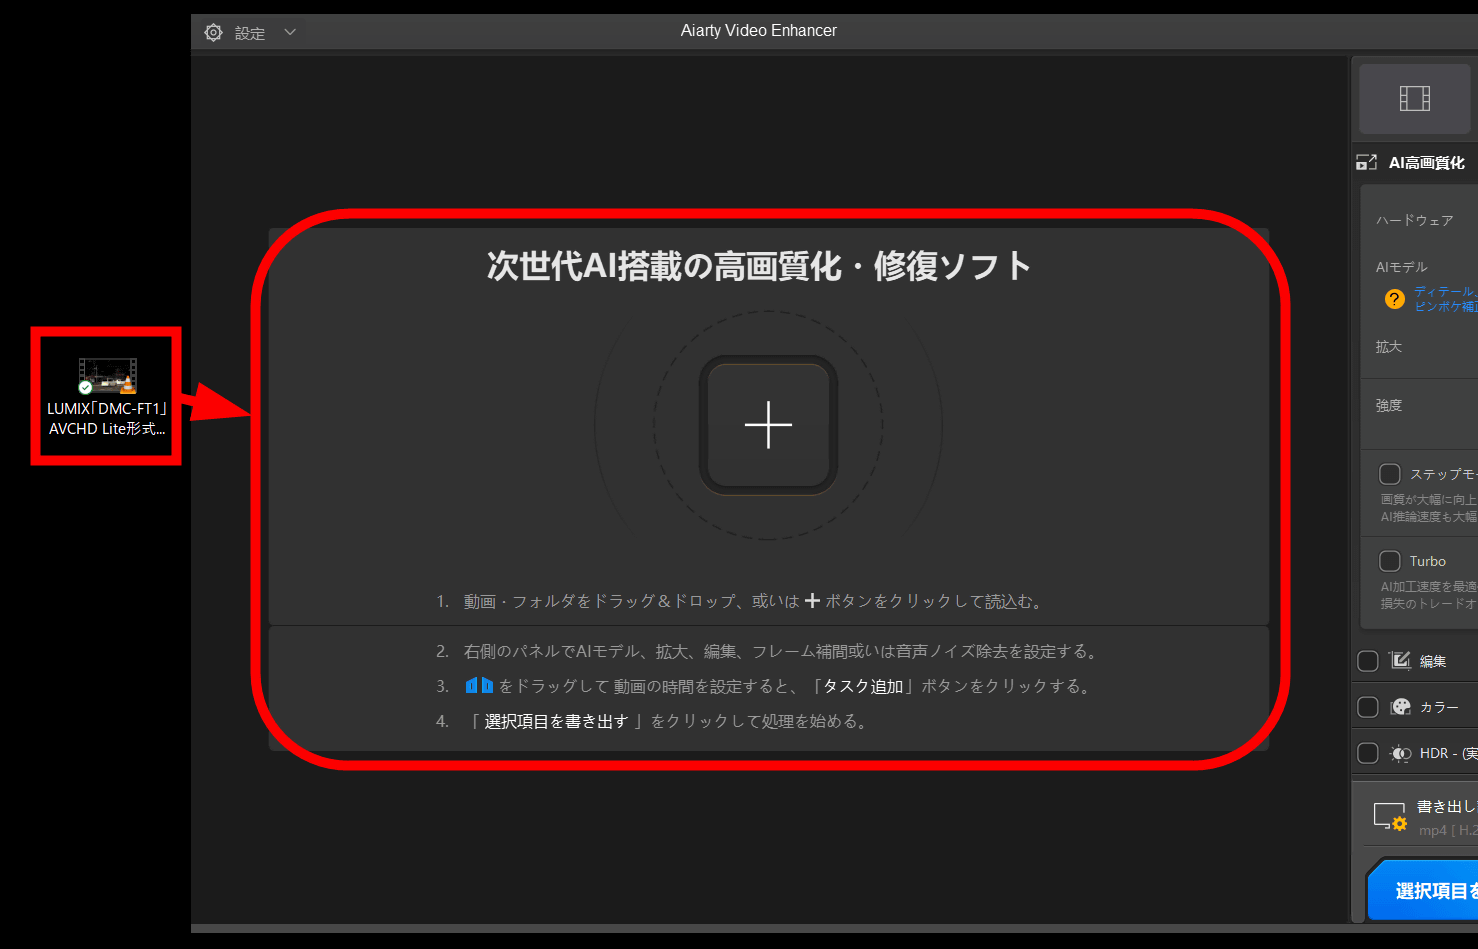This screenshot has width=1478, height=949.
Task: Click the 編集 crop-edit icon
Action: [x=1400, y=660]
